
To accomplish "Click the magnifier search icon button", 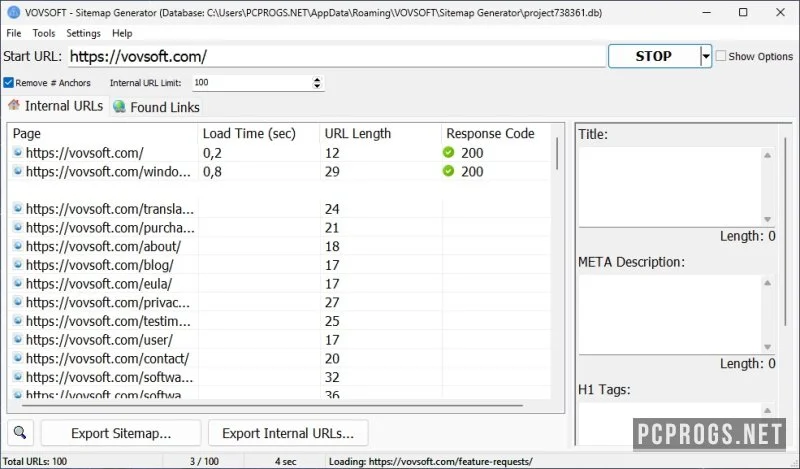I will 20,433.
